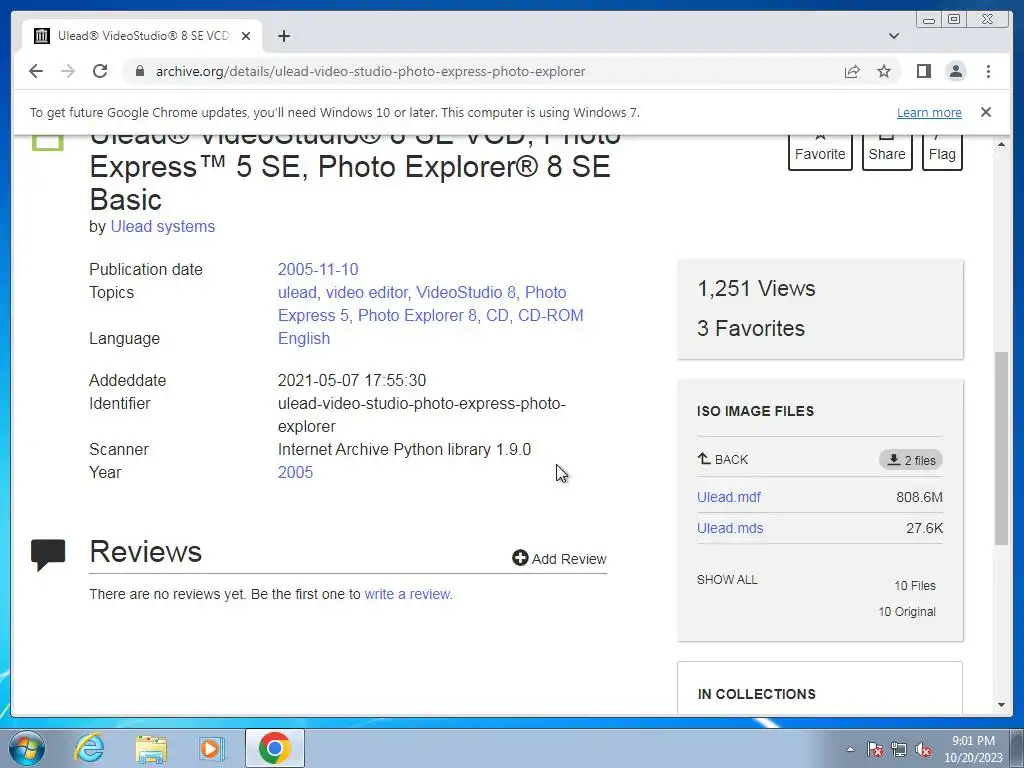This screenshot has width=1024, height=768.
Task: Show hidden system tray icons
Action: 850,749
